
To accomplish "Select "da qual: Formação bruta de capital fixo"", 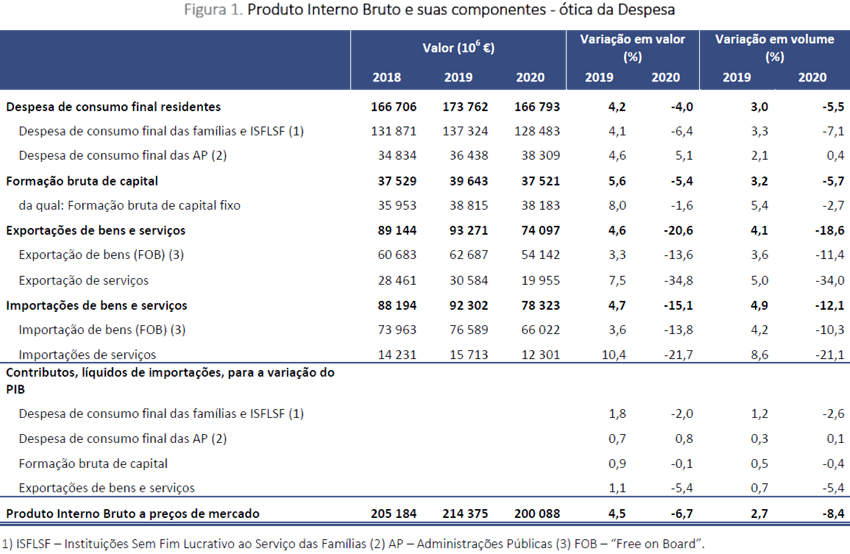I will pos(130,205).
